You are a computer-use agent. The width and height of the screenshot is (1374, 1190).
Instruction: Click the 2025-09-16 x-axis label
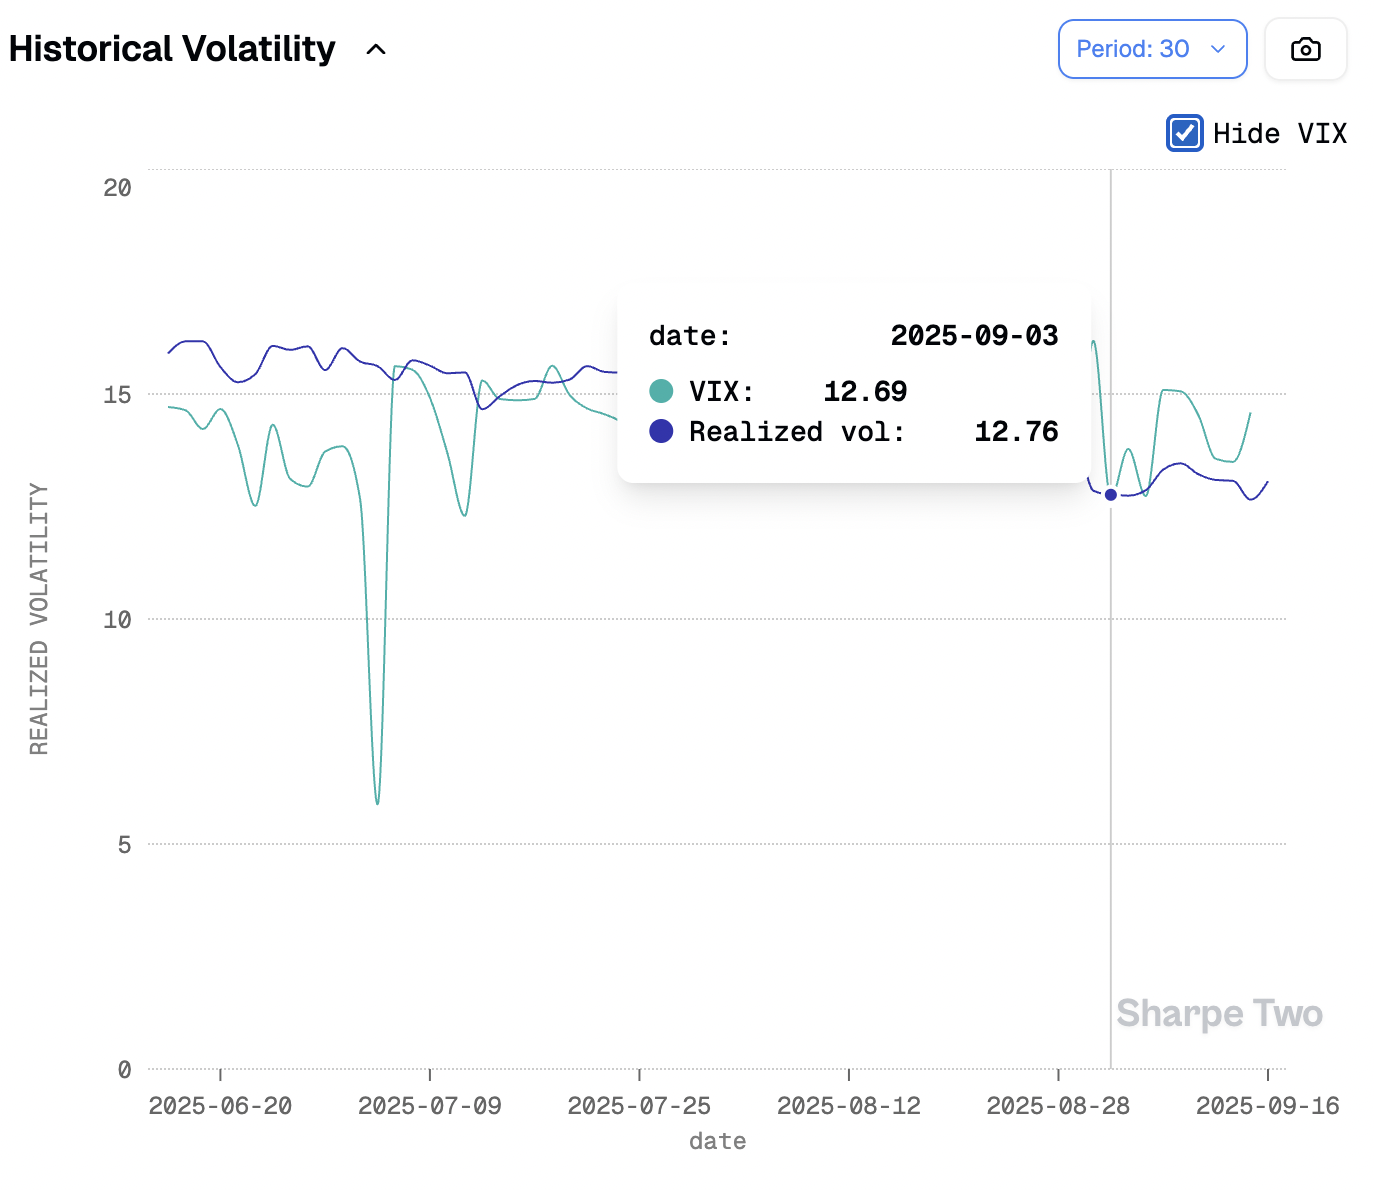pos(1267,1105)
